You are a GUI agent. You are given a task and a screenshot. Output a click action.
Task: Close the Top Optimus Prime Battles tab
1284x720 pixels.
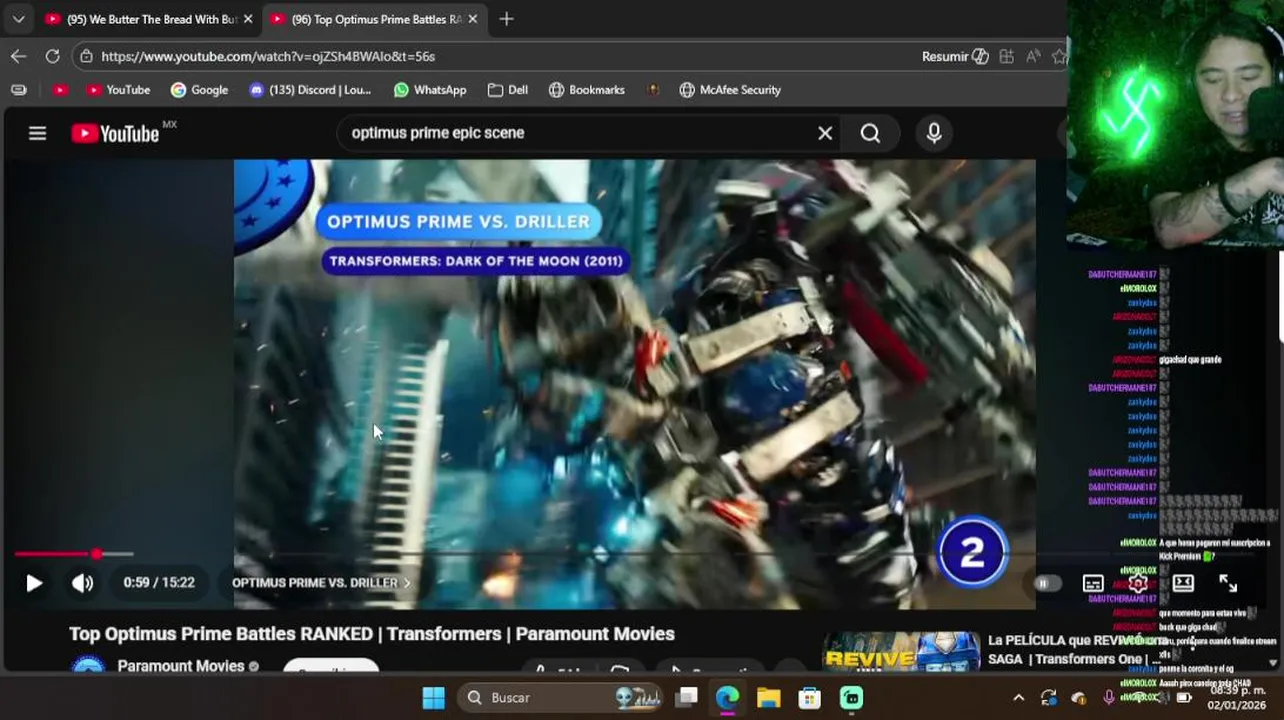point(473,19)
